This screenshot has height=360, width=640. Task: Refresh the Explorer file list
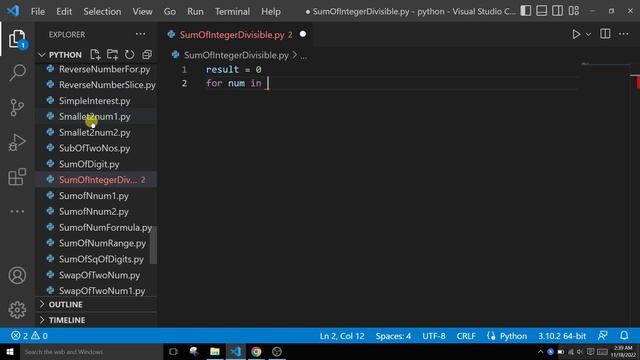tap(129, 54)
